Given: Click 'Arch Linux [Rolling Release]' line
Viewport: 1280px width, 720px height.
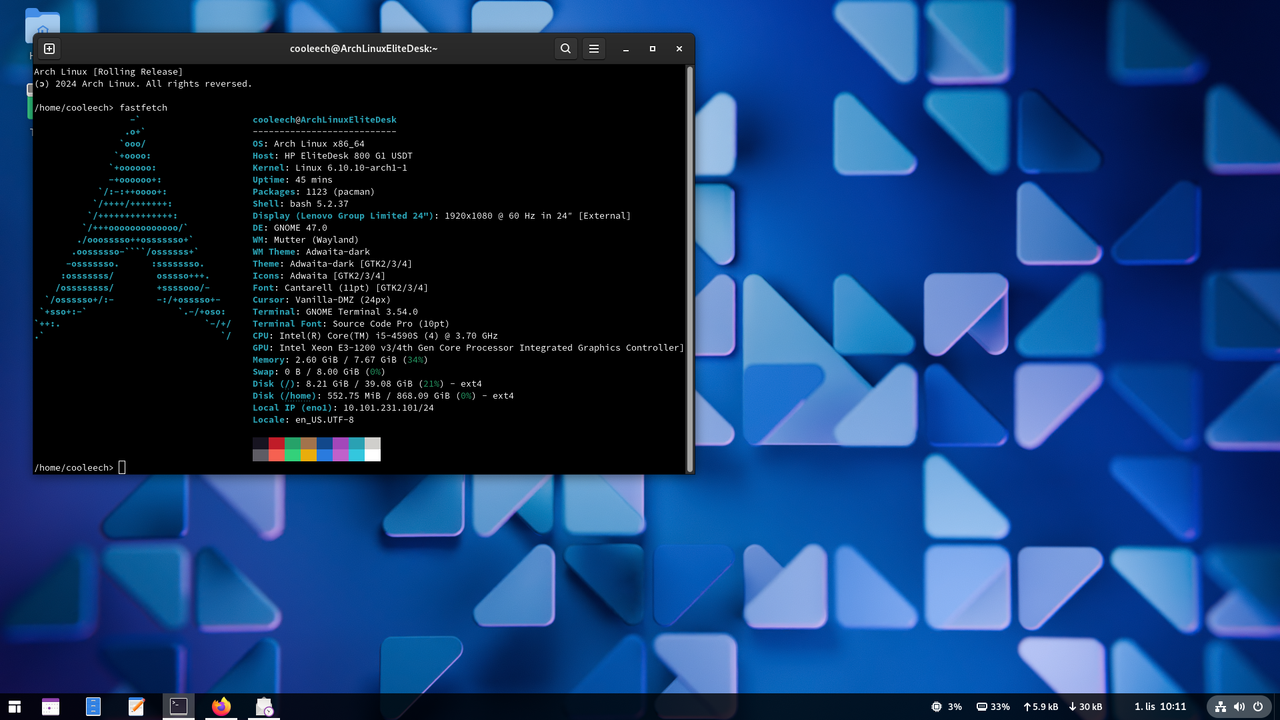Looking at the screenshot, I should click(x=108, y=72).
